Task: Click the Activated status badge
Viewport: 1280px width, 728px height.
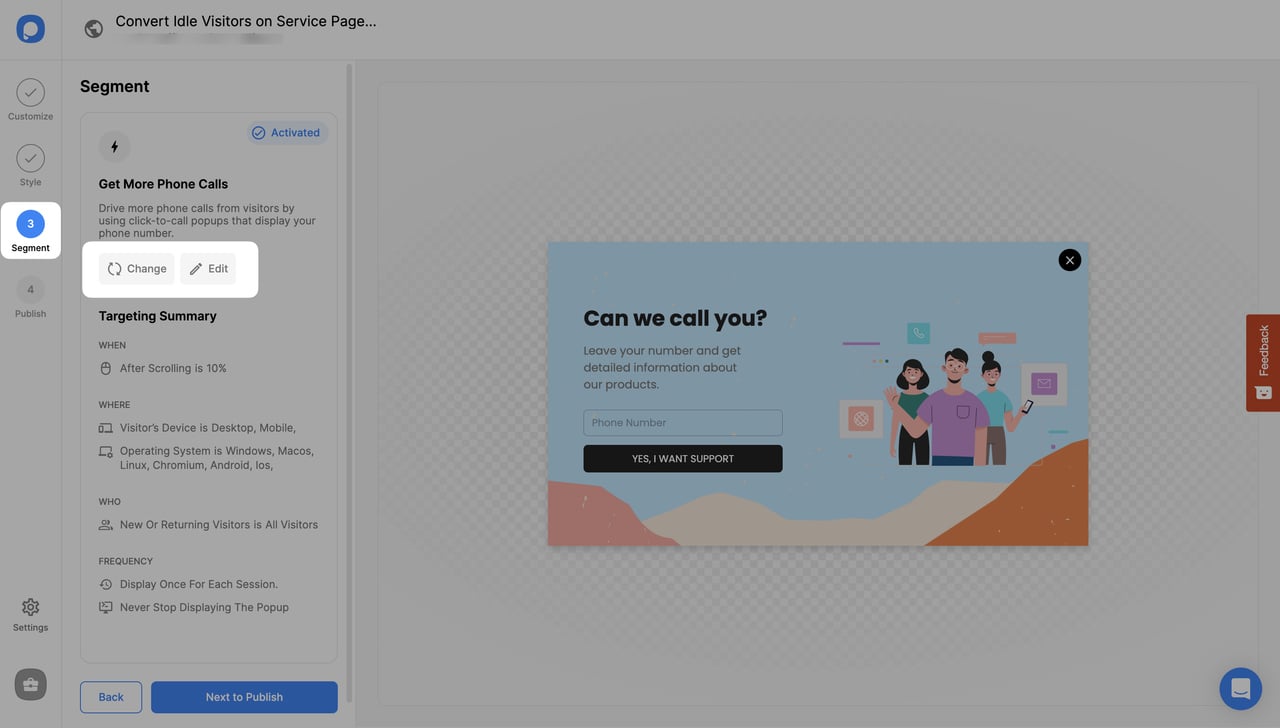Action: tap(287, 132)
